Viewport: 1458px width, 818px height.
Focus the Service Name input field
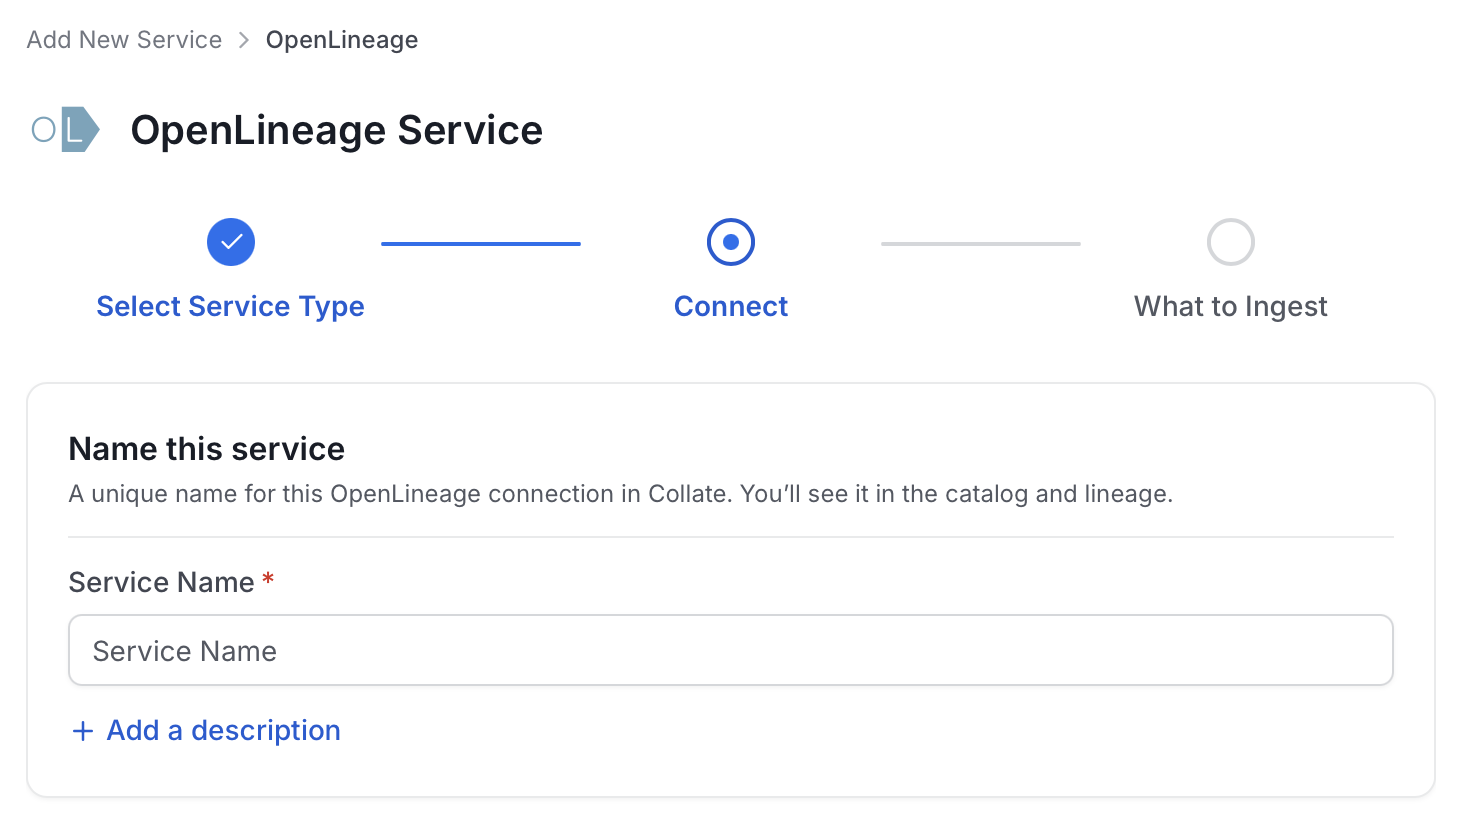(731, 650)
